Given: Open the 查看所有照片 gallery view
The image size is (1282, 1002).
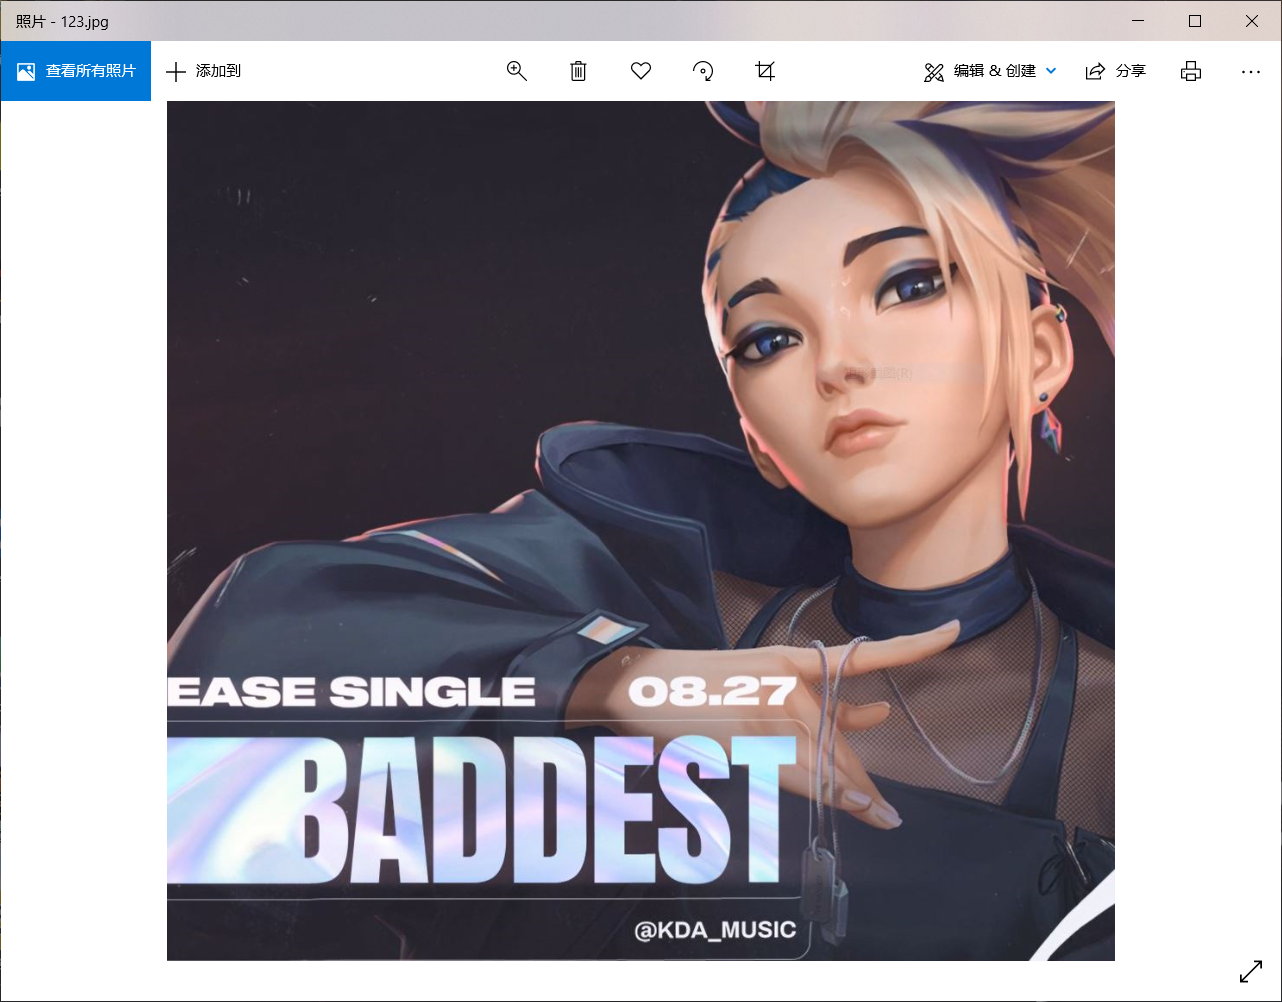Looking at the screenshot, I should pyautogui.click(x=76, y=71).
